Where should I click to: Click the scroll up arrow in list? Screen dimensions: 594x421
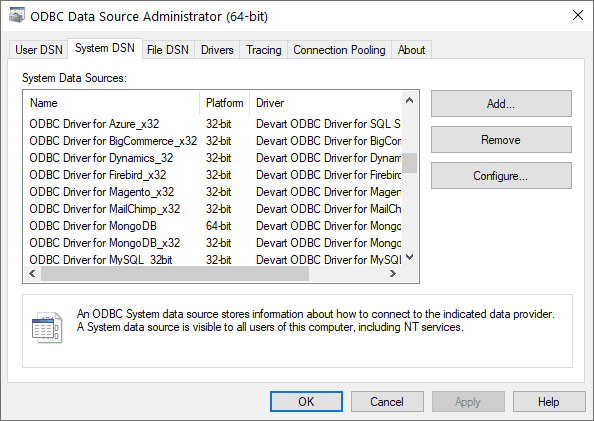(x=410, y=100)
